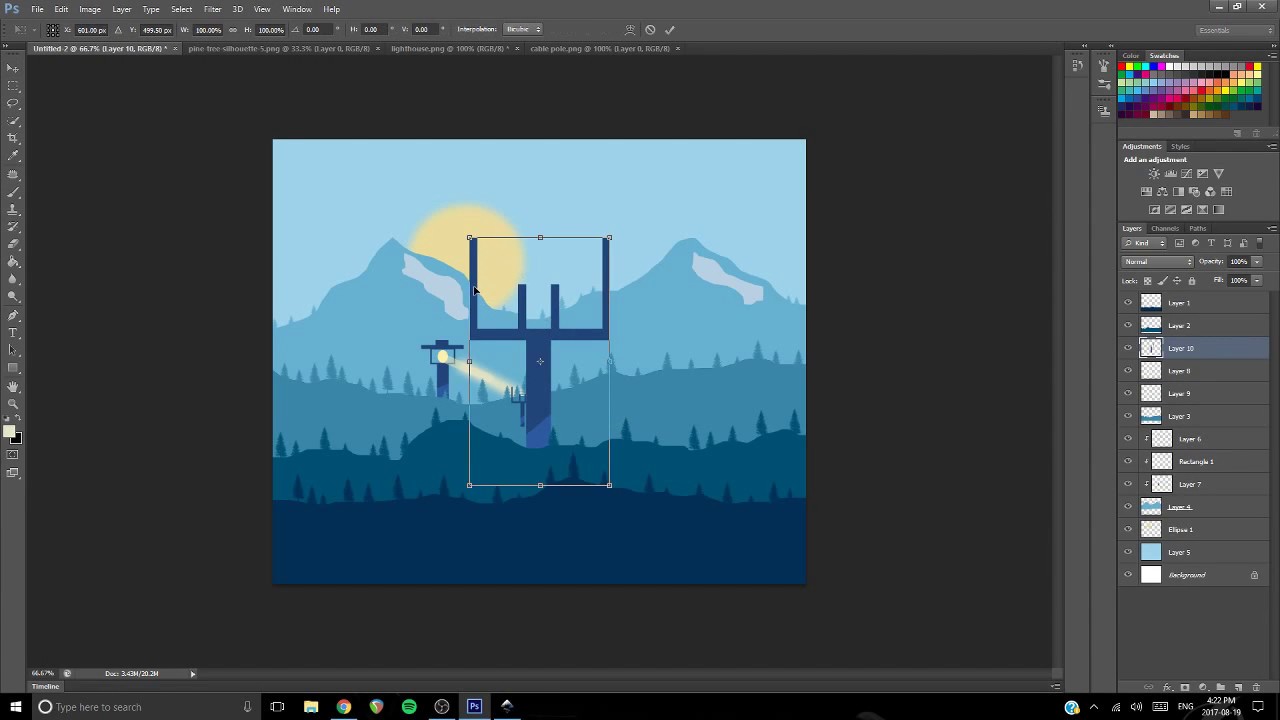Image resolution: width=1280 pixels, height=720 pixels.
Task: Select the Layer 3 row
Action: click(x=1194, y=416)
